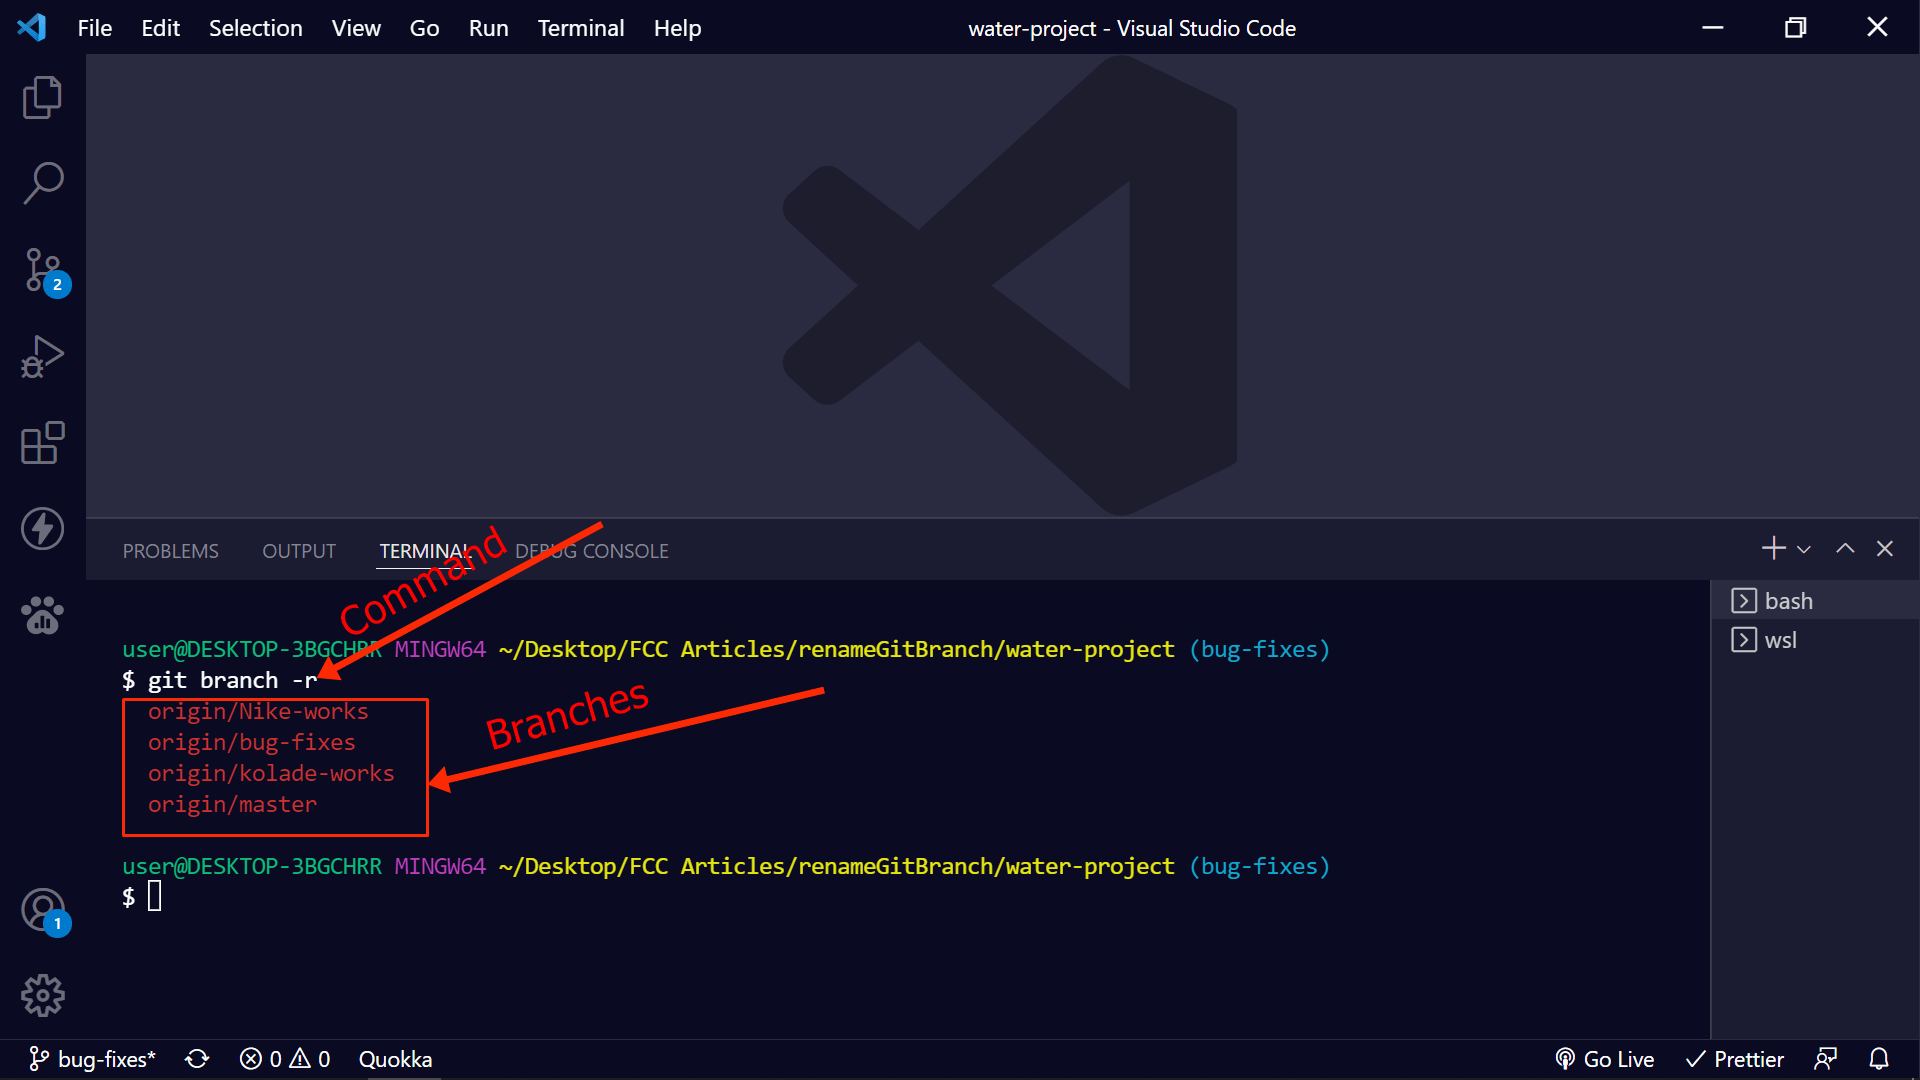
Task: Open Source Control view with 2 changes
Action: pos(44,271)
